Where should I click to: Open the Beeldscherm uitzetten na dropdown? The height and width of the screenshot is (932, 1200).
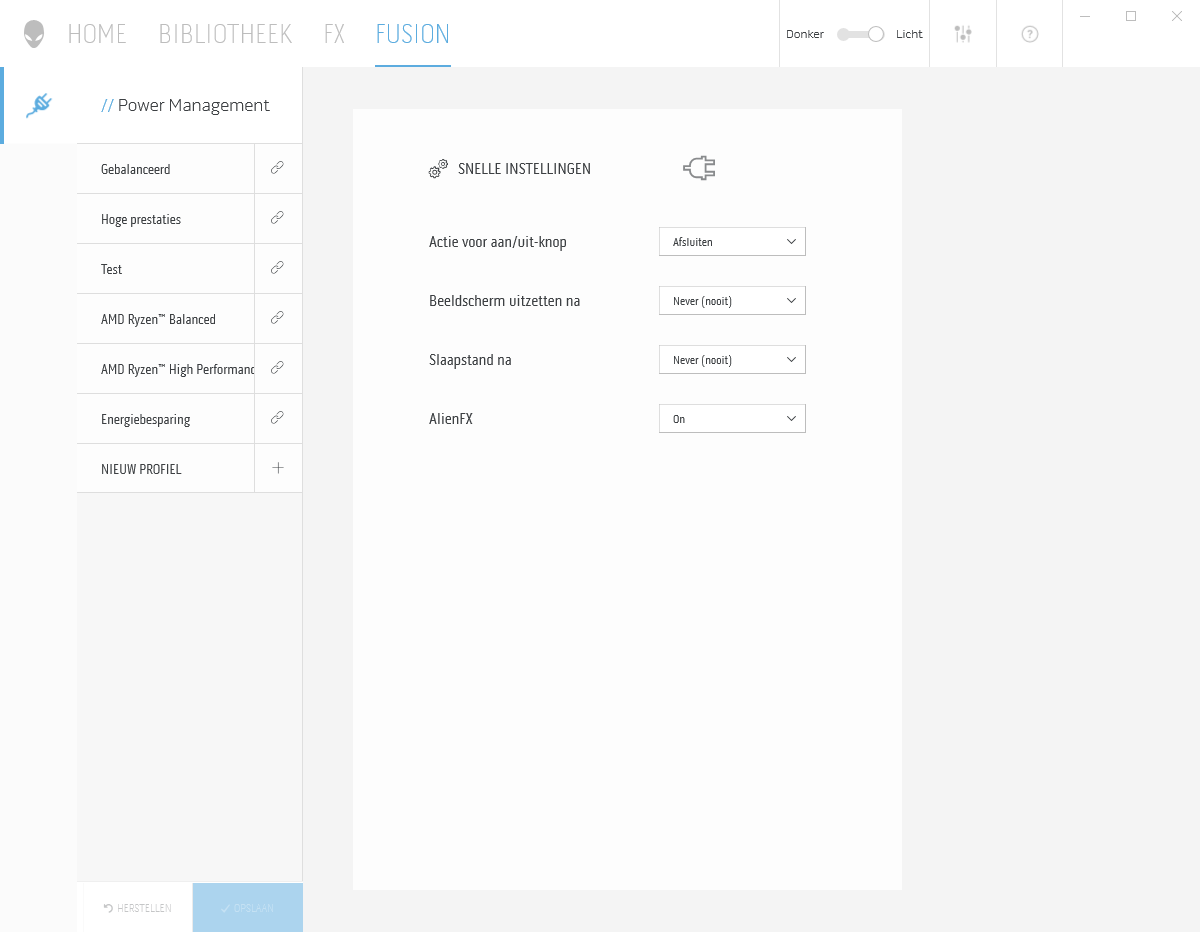pyautogui.click(x=732, y=301)
